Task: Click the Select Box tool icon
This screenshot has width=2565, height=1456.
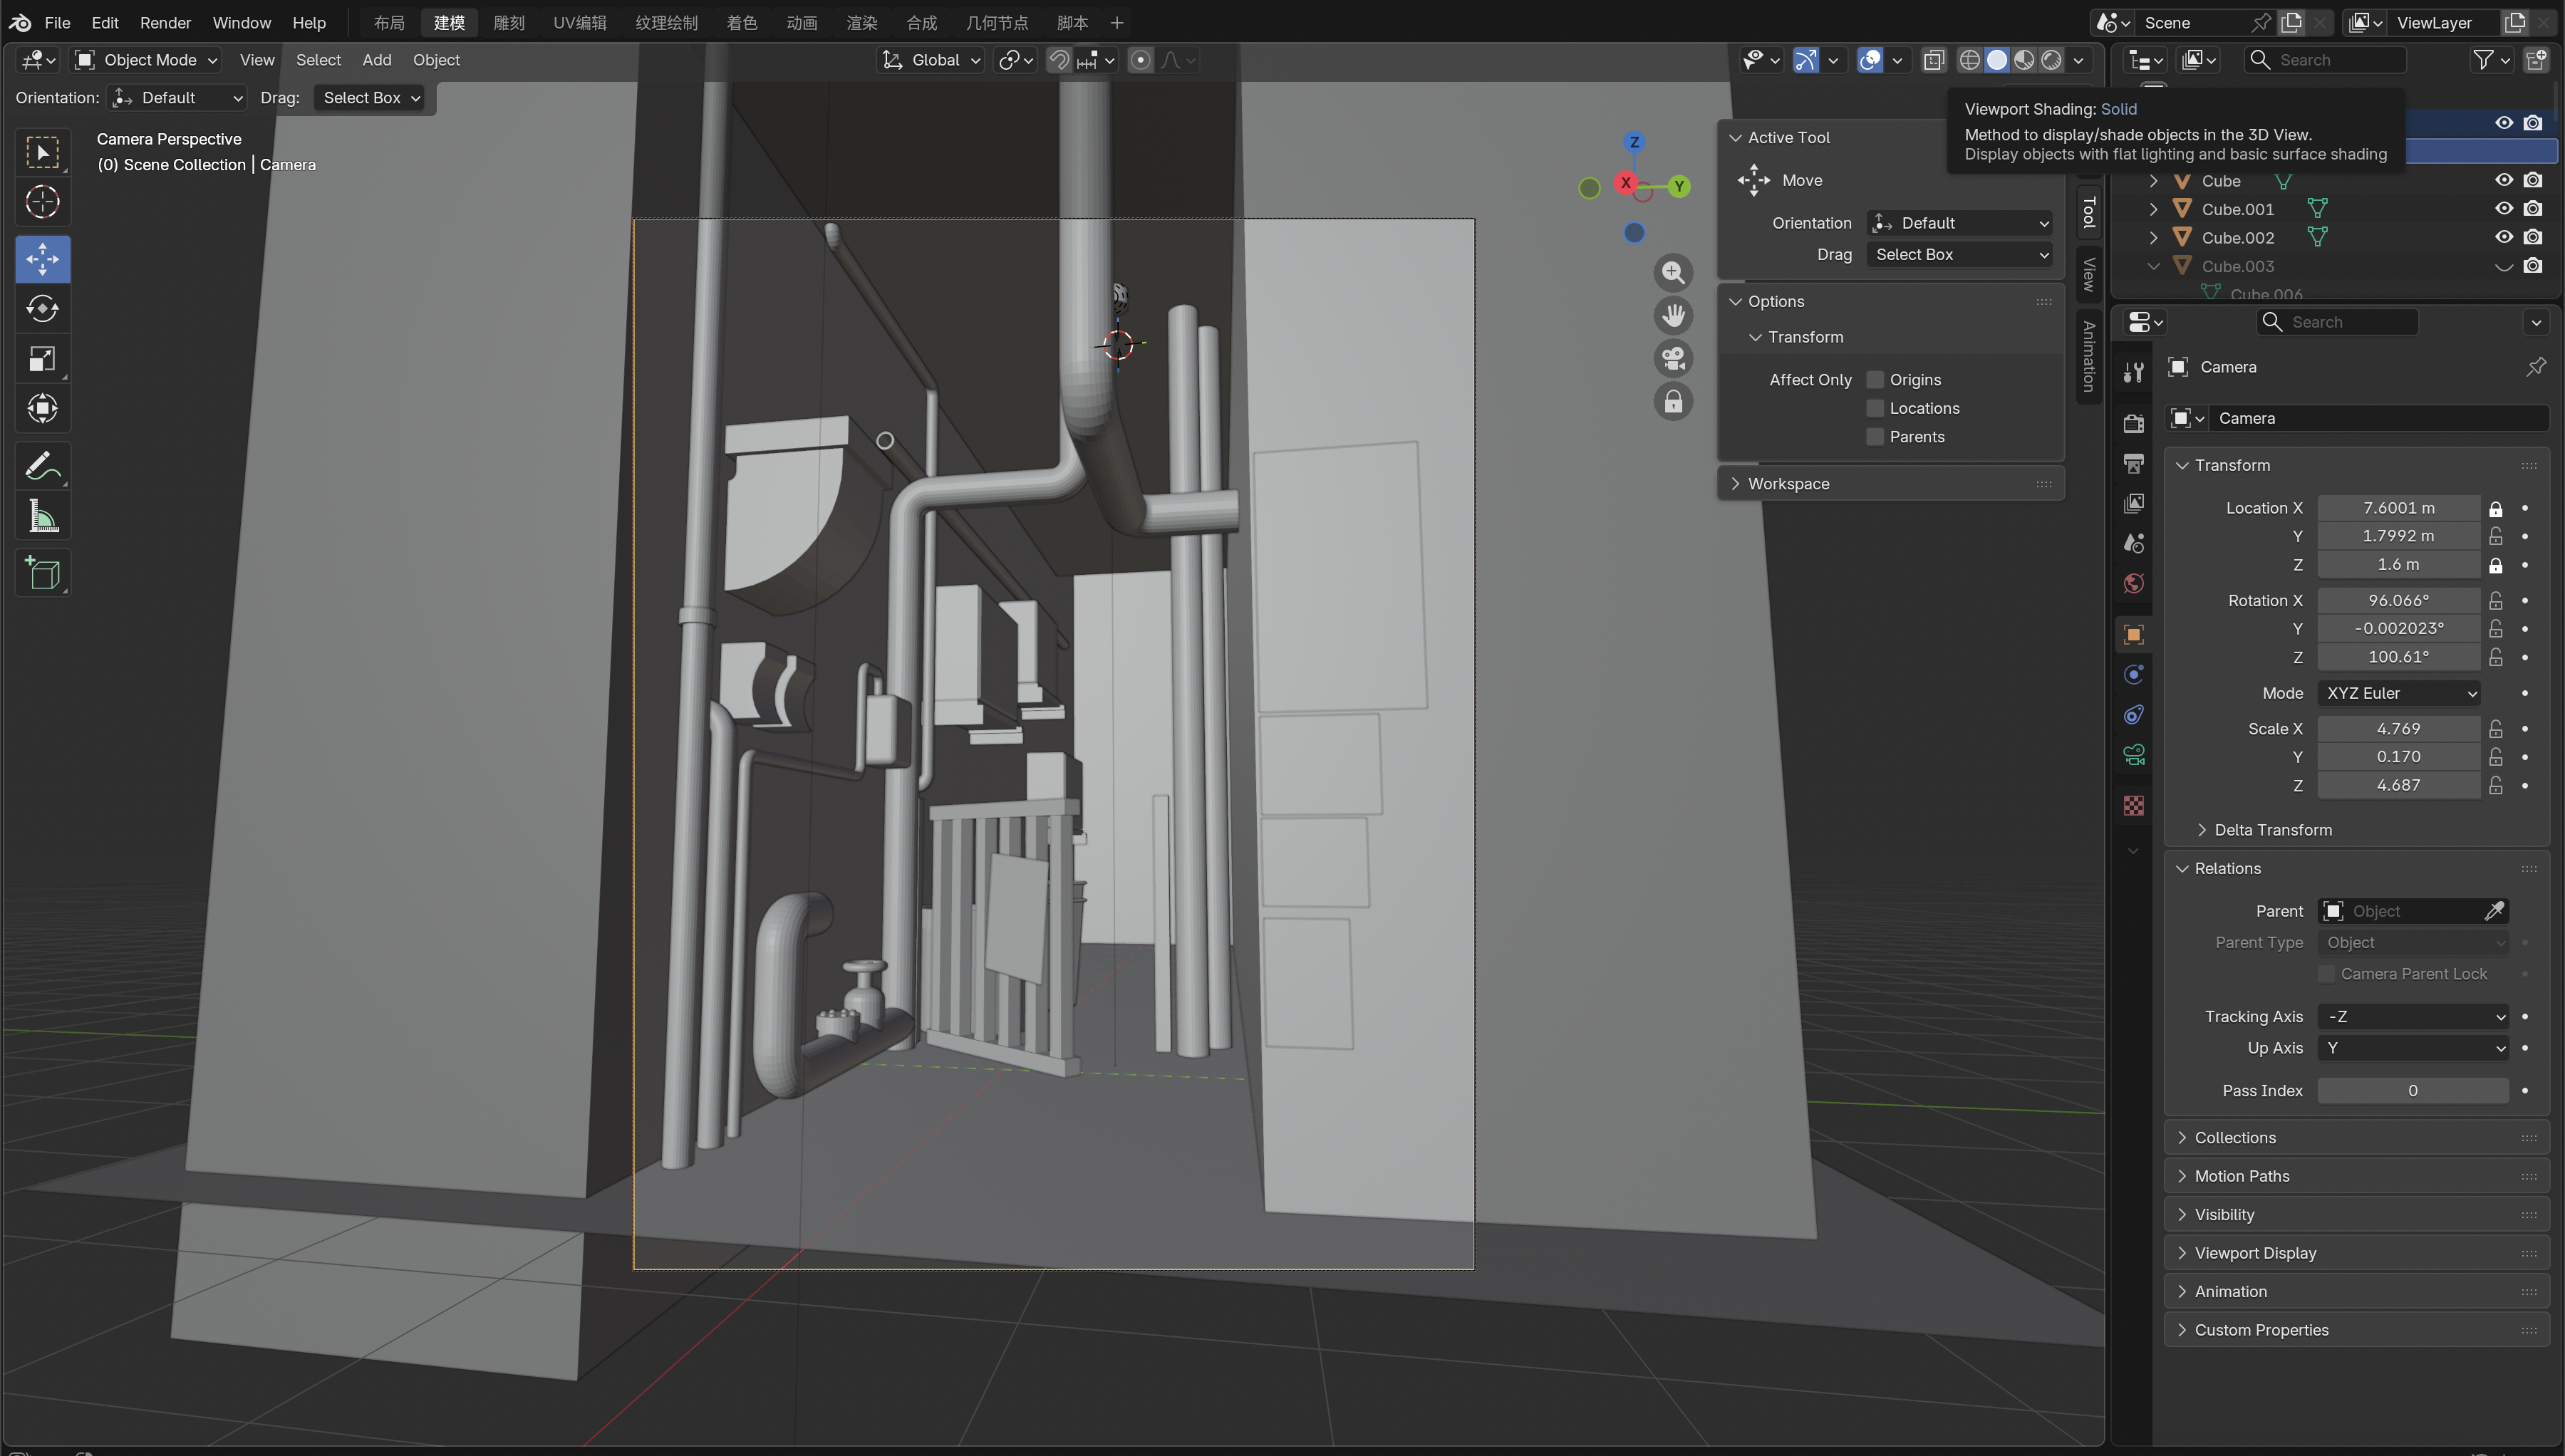Action: pyautogui.click(x=42, y=152)
